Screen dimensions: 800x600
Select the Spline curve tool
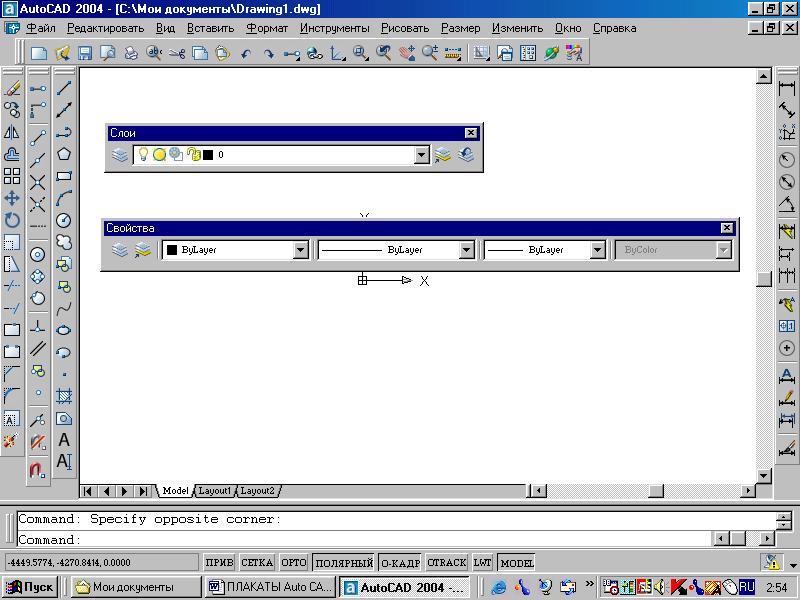pos(64,308)
